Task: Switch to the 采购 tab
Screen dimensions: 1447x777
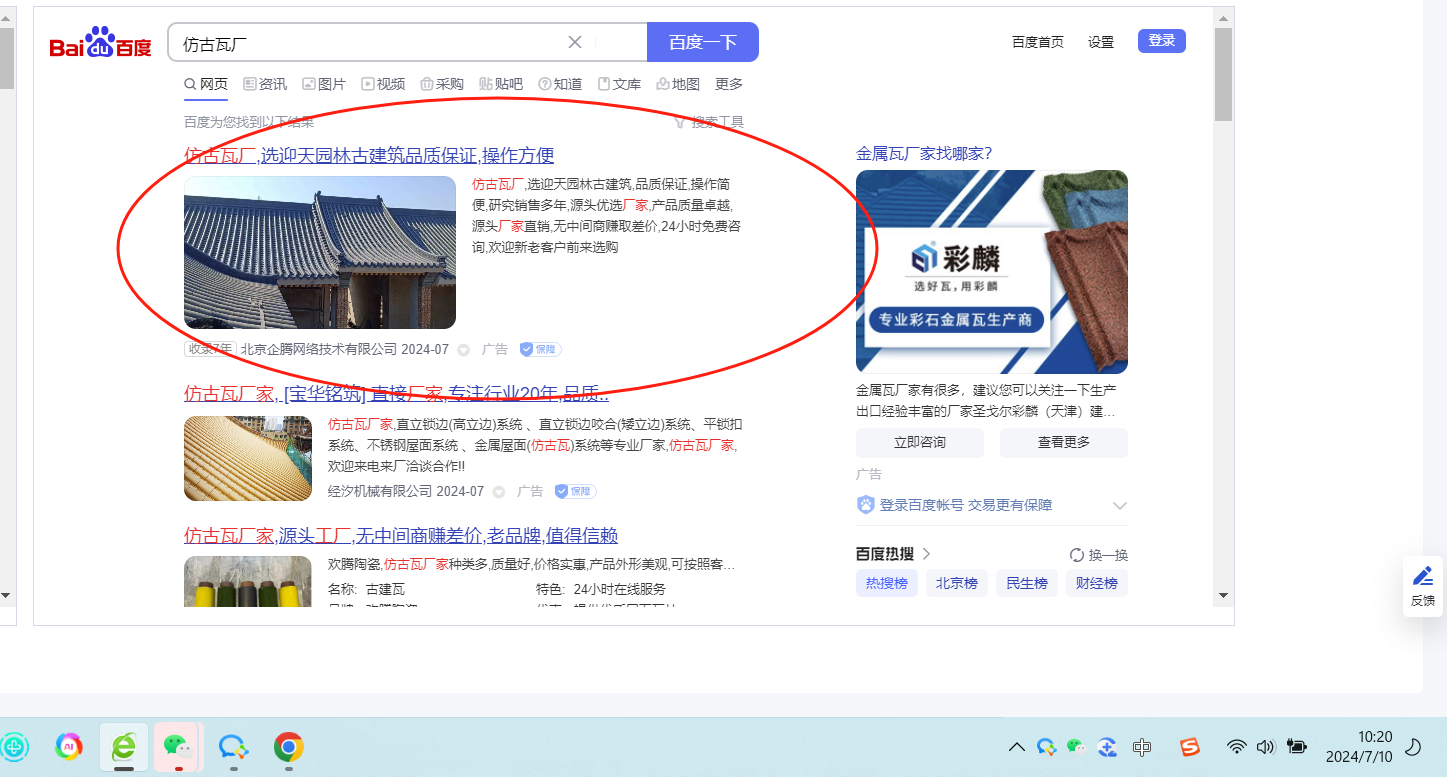Action: tap(442, 84)
